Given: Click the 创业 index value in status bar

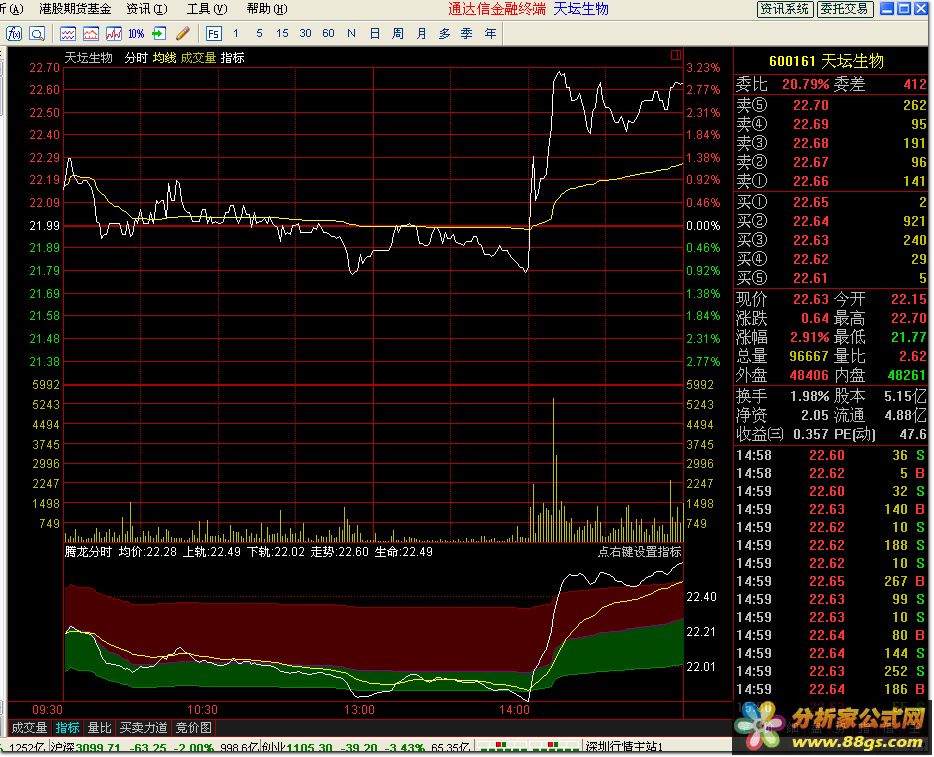Looking at the screenshot, I should [x=309, y=747].
